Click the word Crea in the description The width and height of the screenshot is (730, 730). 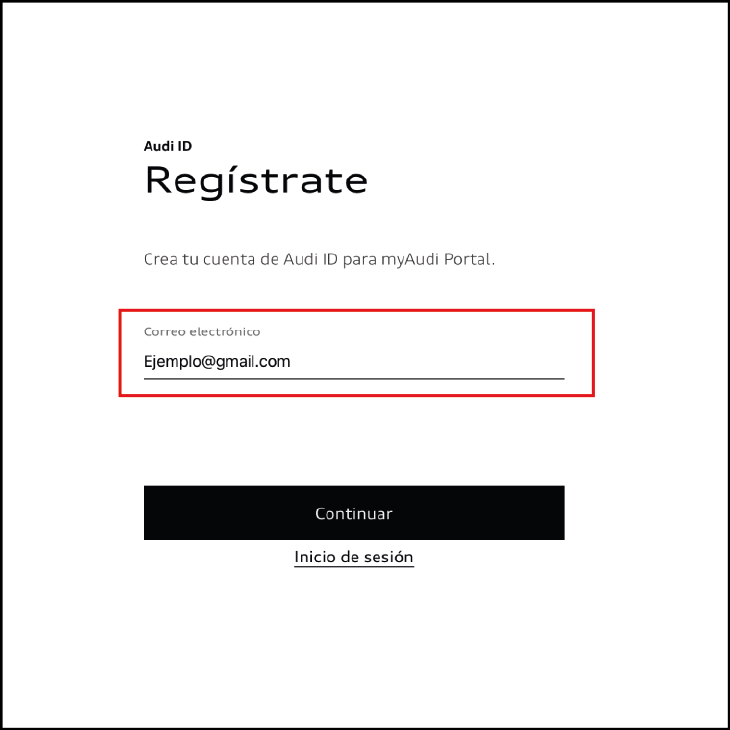(160, 259)
